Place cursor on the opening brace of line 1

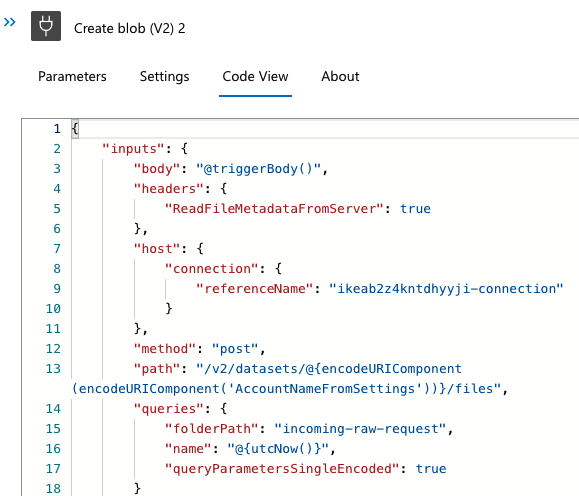[75, 129]
